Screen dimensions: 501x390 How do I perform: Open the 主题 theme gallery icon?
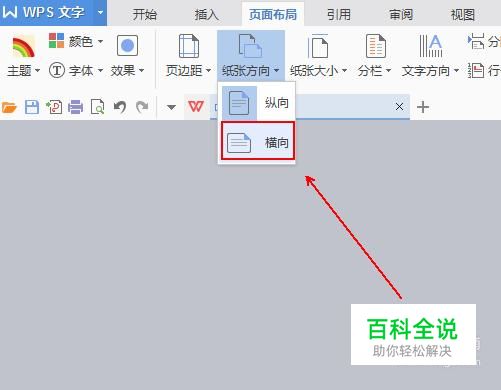coord(23,47)
